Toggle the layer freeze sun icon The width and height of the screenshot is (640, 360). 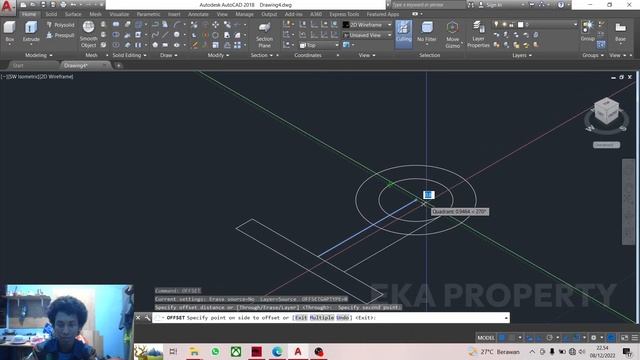click(504, 24)
